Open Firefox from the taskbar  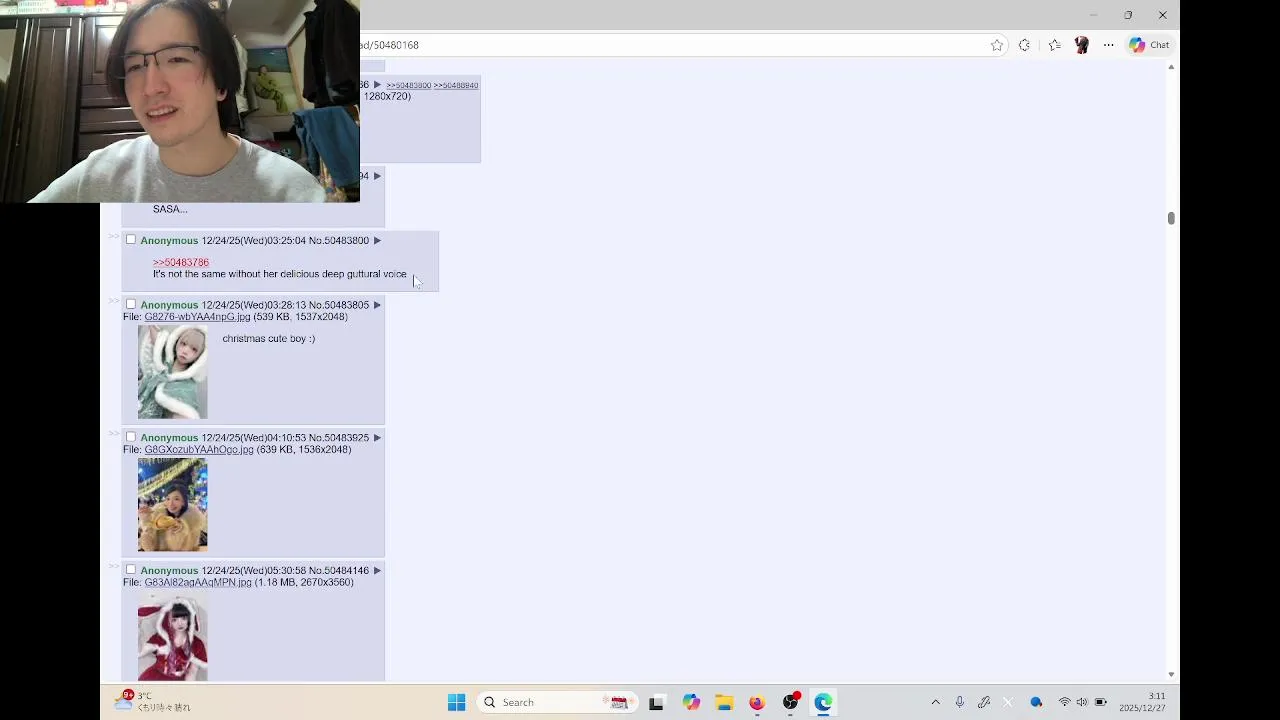pos(757,702)
